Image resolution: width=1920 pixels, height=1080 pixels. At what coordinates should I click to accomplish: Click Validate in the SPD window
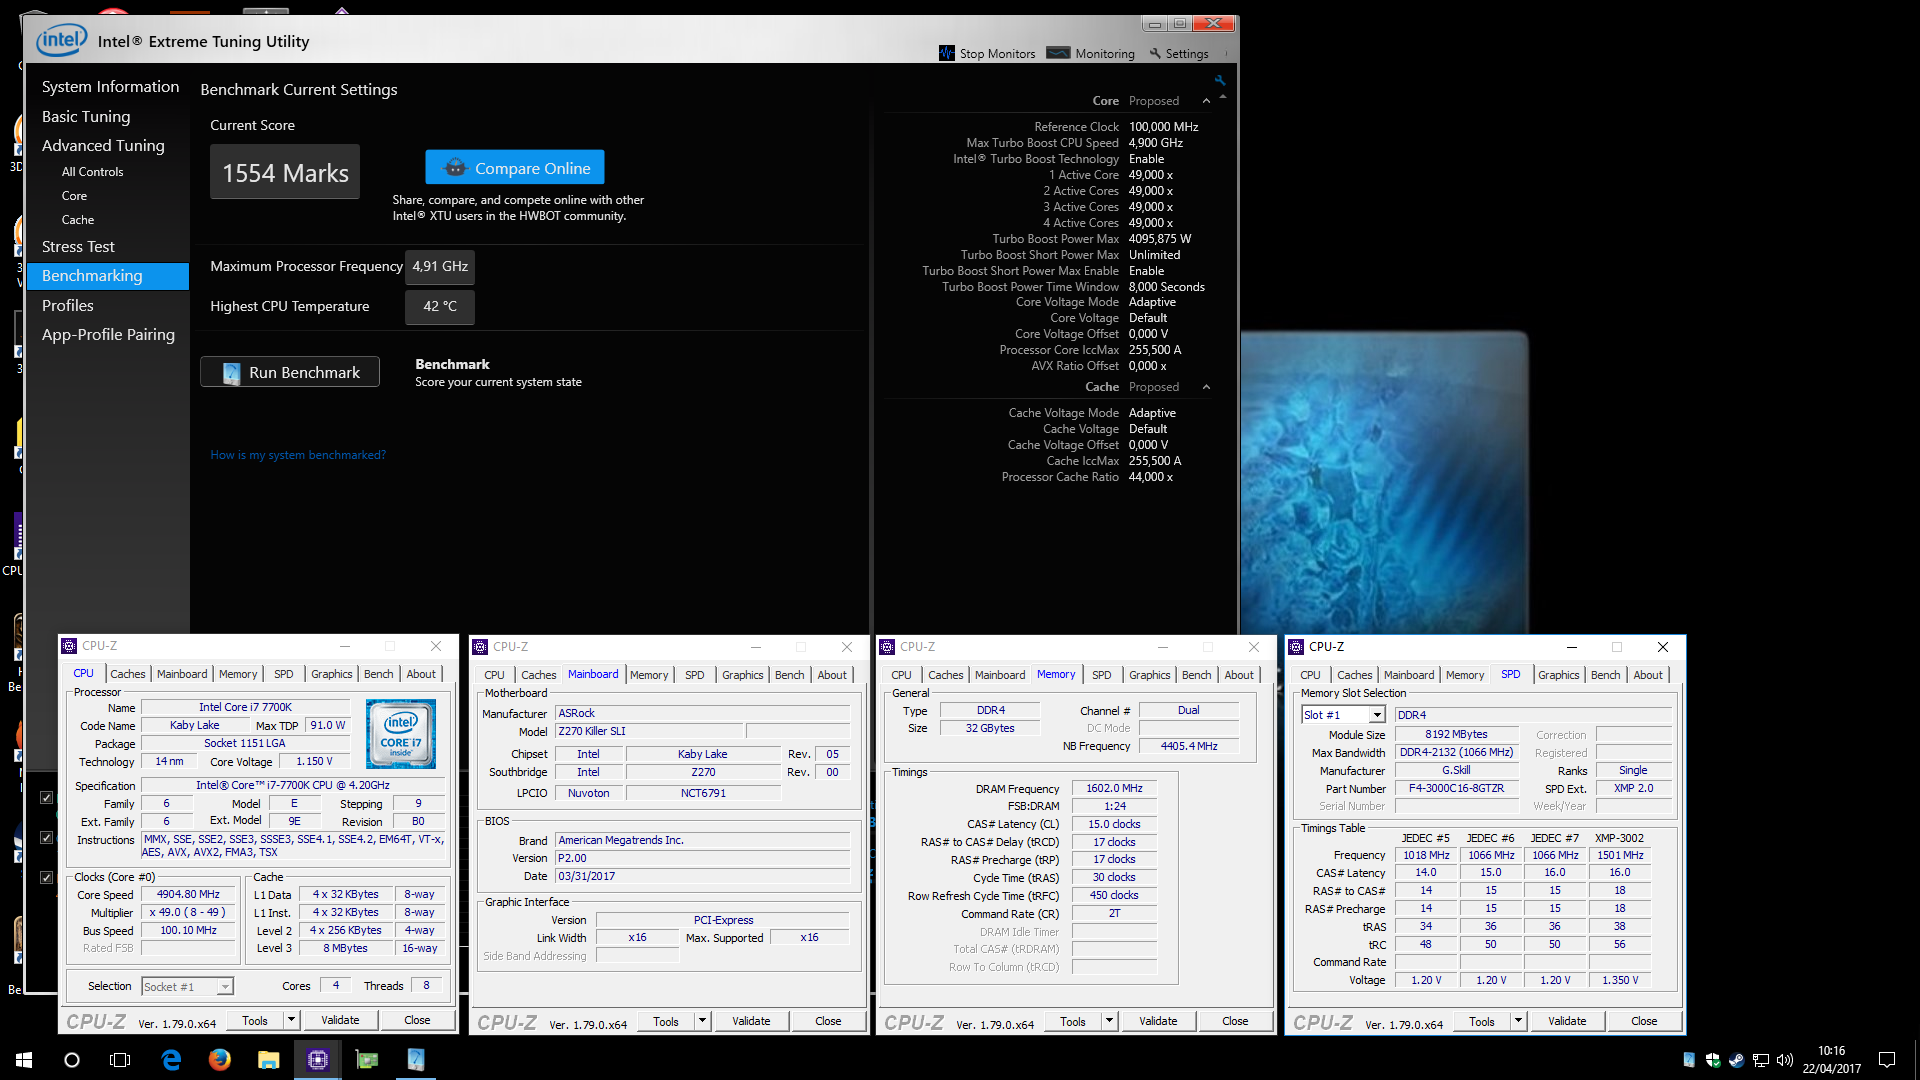tap(1567, 1021)
